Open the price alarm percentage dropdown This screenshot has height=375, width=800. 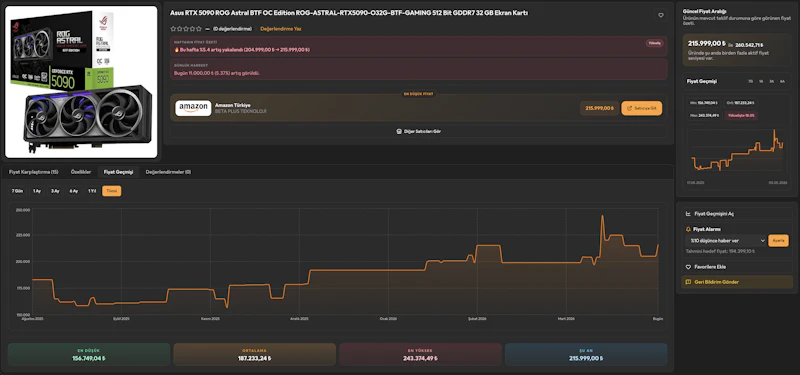726,240
